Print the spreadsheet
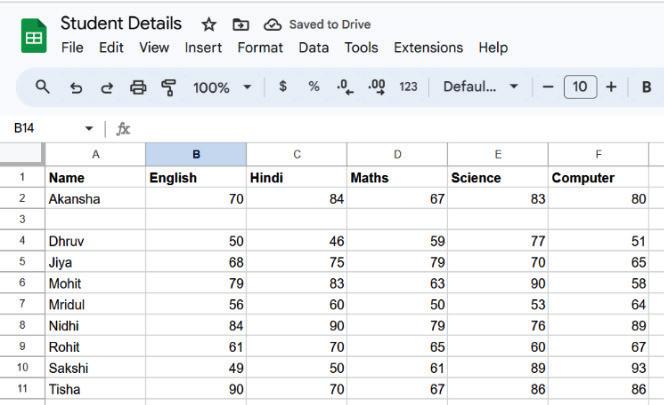 pos(138,87)
